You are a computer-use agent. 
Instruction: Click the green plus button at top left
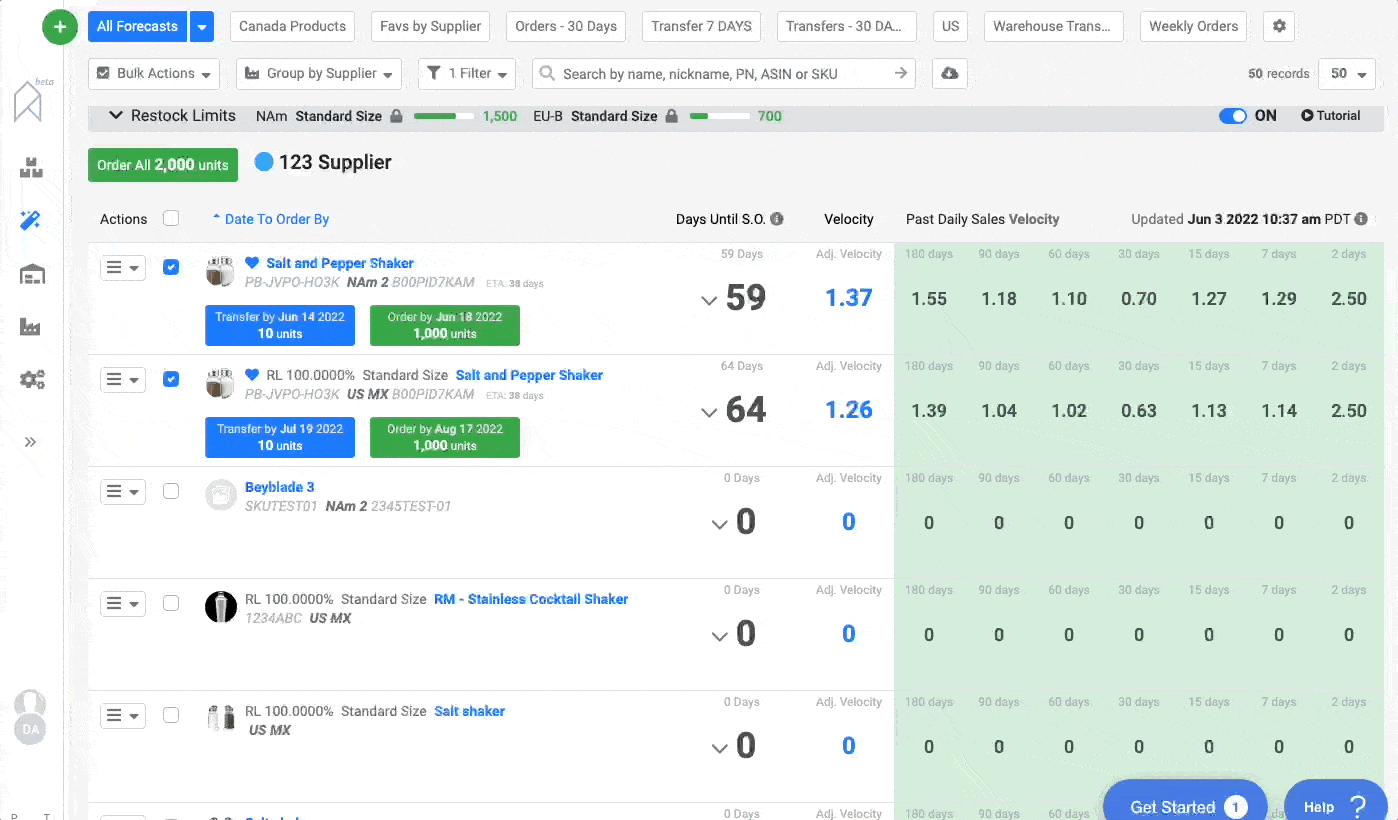(x=59, y=27)
